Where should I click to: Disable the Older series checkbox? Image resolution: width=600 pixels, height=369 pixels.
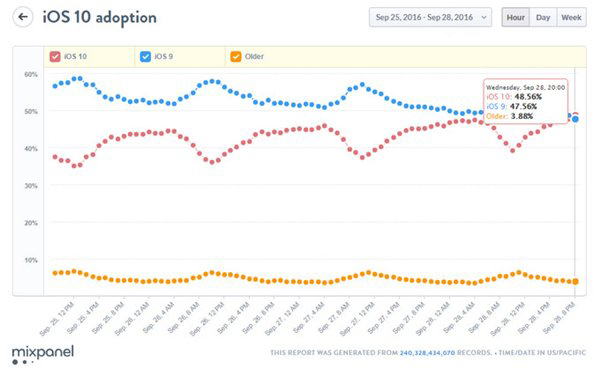click(x=236, y=57)
